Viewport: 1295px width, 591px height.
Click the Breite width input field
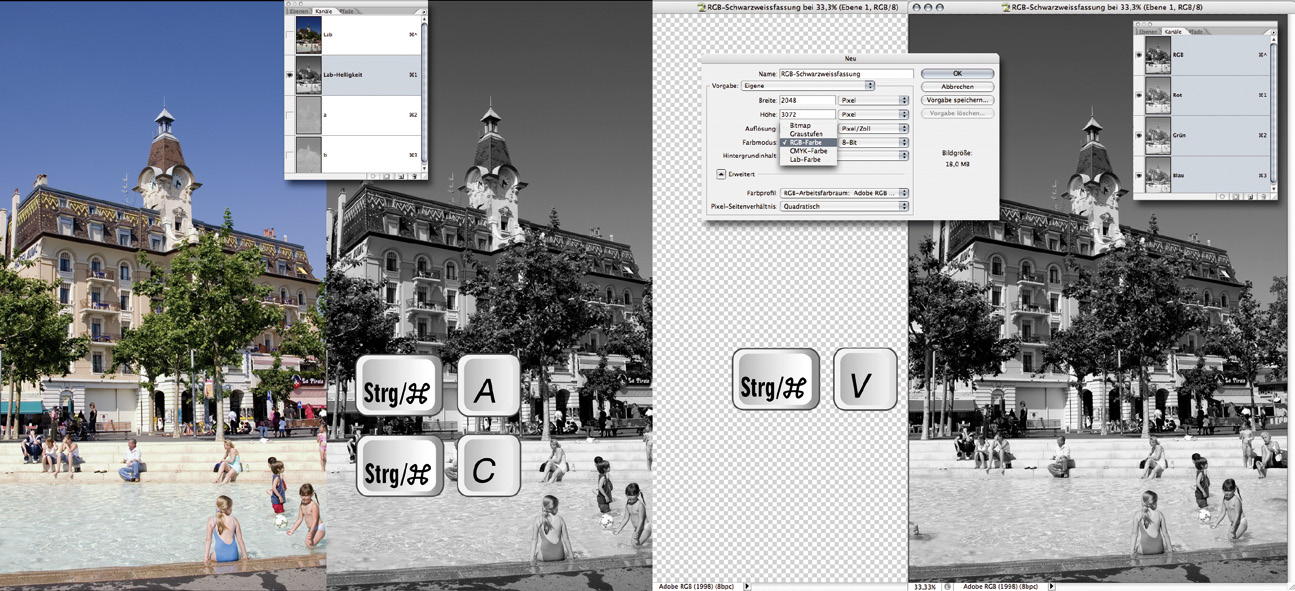click(x=807, y=100)
